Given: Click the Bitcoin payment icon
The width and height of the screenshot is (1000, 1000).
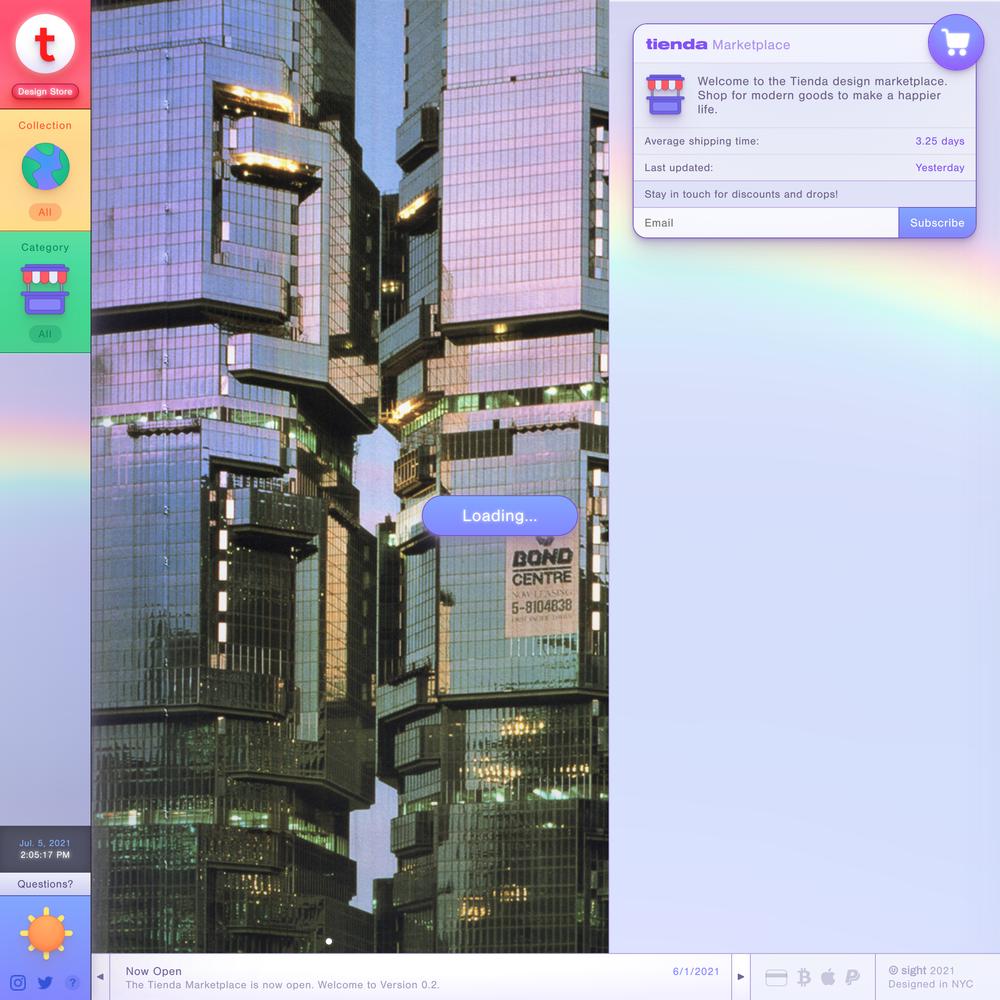Looking at the screenshot, I should (x=804, y=977).
